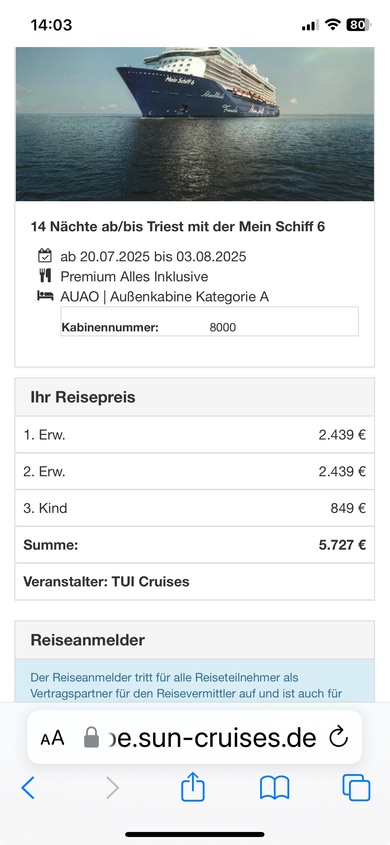Tap the Safari back arrow
Image resolution: width=390 pixels, height=845 pixels.
(x=28, y=788)
